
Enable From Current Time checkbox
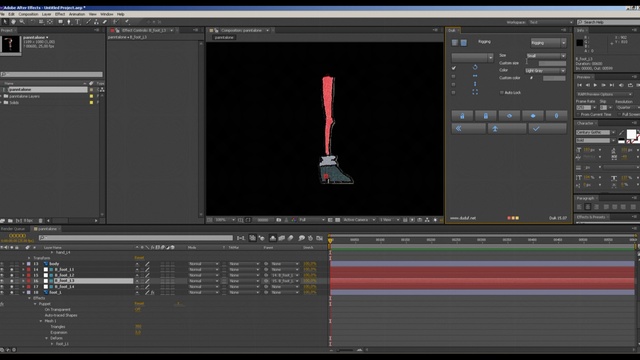point(579,115)
